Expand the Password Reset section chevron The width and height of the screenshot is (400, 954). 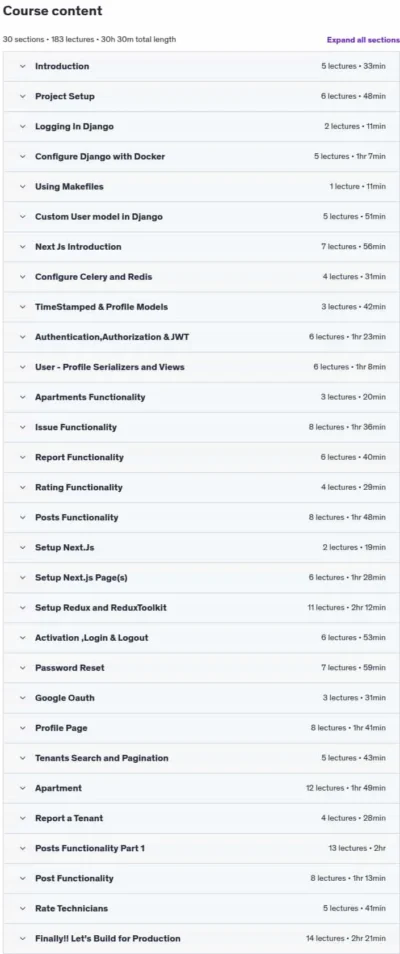tap(23, 667)
